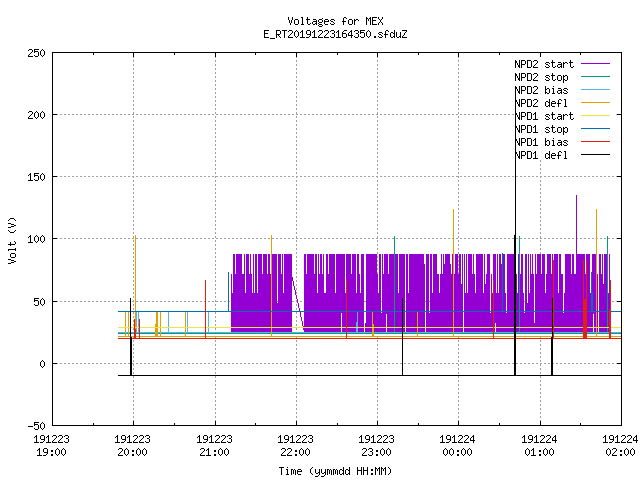The image size is (640, 480).
Task: Click the 191223 19:00 x-axis tick label
Action: tap(51, 446)
